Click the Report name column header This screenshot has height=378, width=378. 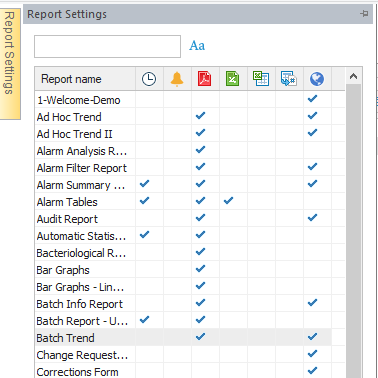coord(85,79)
